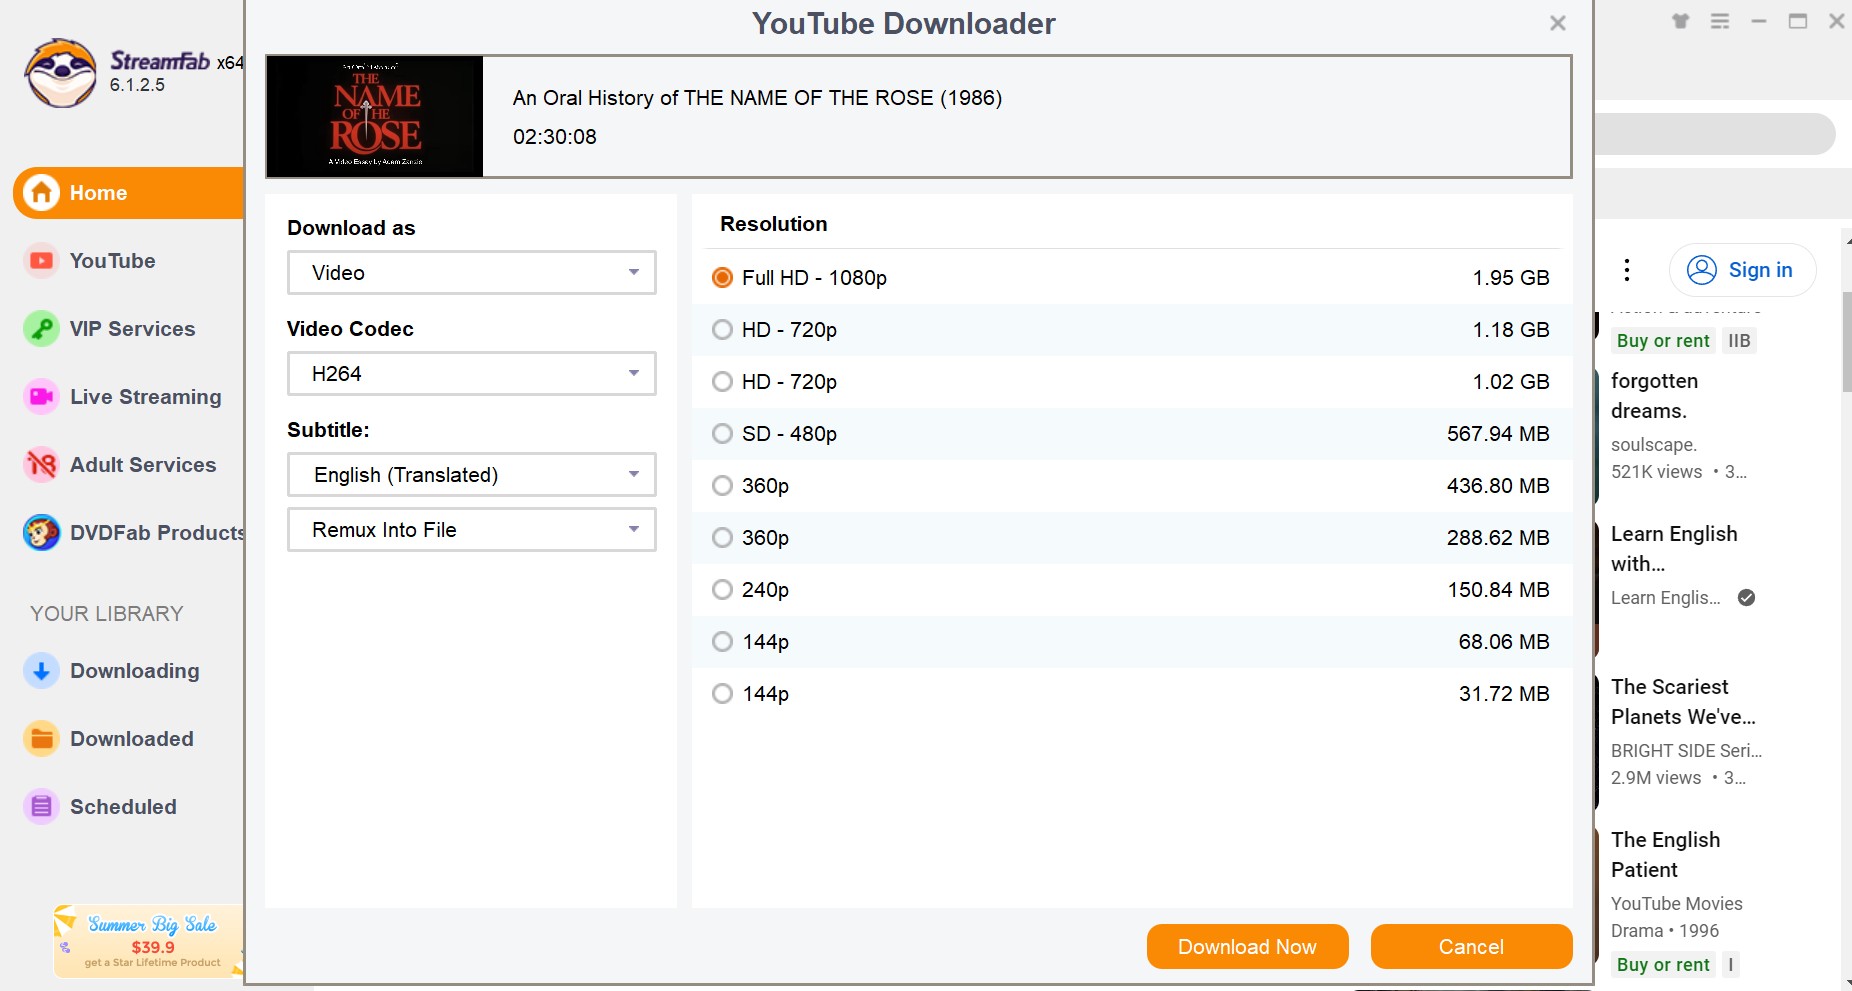Open the Remux Into File dropdown

[472, 530]
